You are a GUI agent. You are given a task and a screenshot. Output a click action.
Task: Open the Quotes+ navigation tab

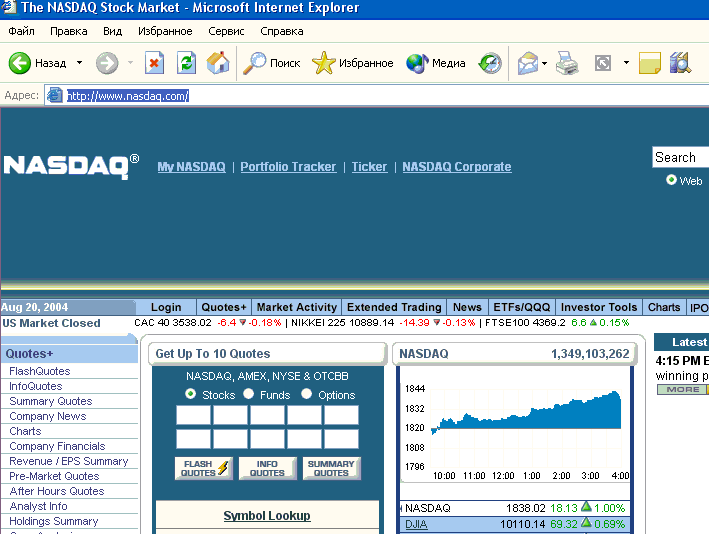pyautogui.click(x=224, y=307)
